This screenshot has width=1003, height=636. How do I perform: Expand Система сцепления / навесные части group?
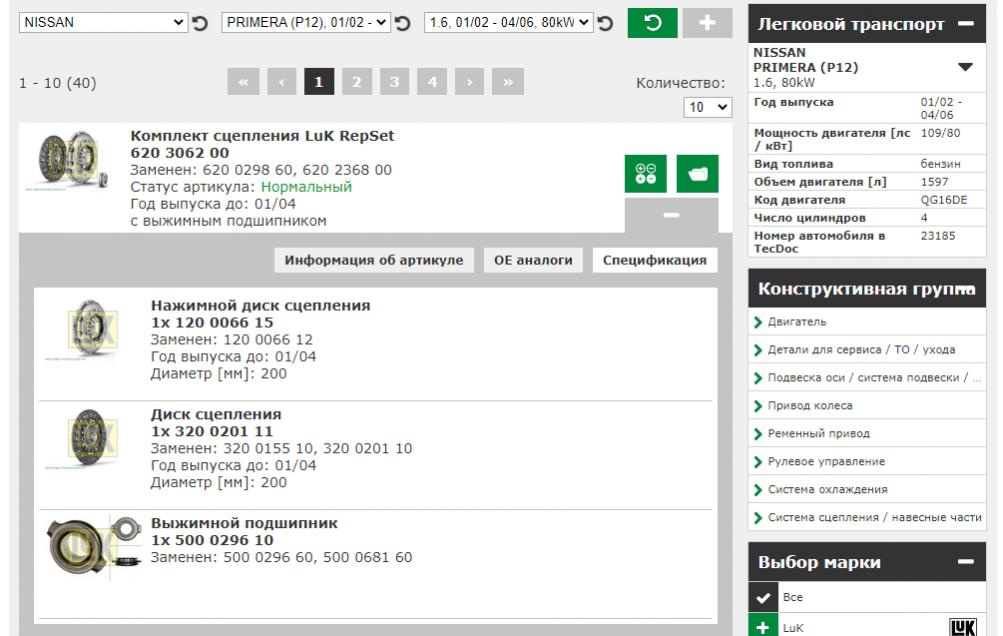pyautogui.click(x=867, y=518)
